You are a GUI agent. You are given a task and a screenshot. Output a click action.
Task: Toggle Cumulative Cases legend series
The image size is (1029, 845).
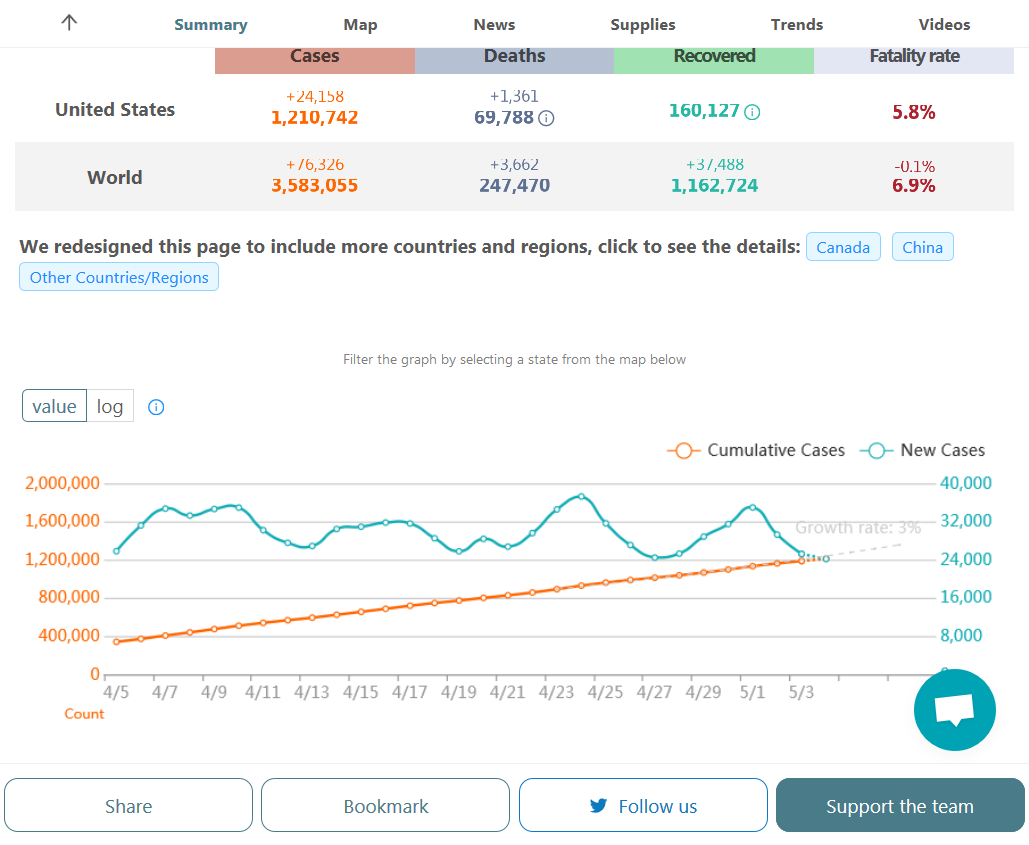tap(756, 451)
